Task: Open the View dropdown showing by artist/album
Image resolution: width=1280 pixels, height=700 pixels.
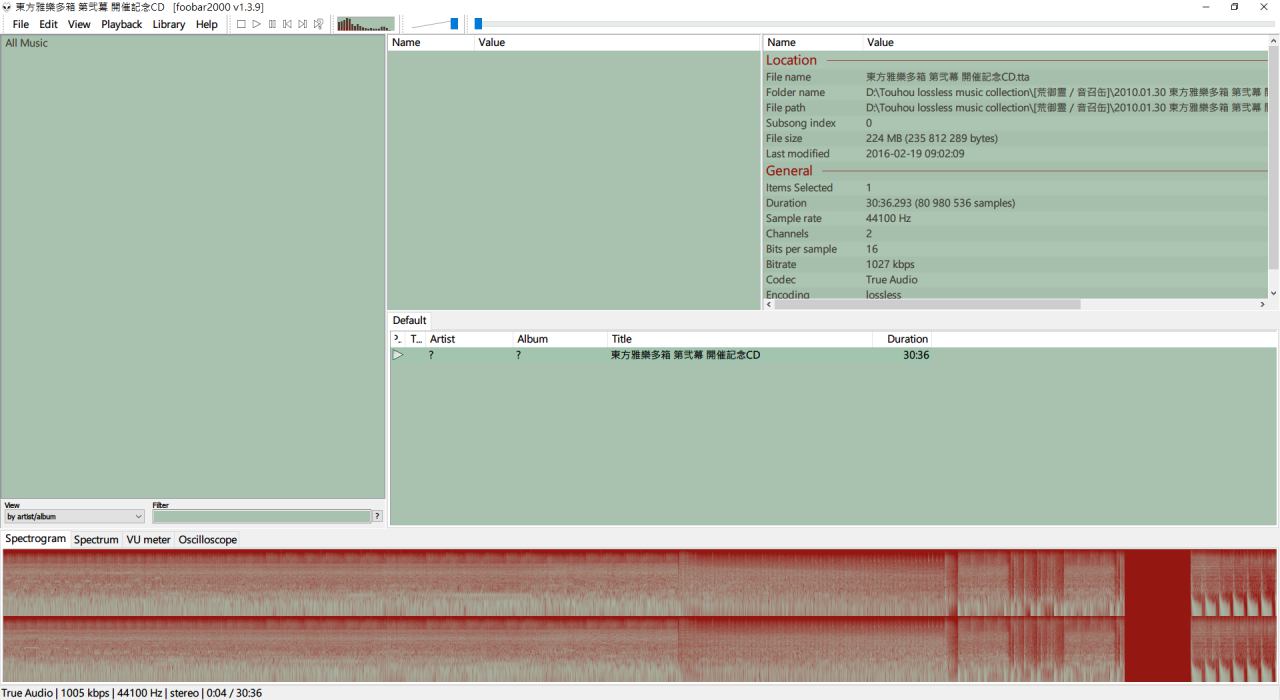Action: tap(75, 516)
